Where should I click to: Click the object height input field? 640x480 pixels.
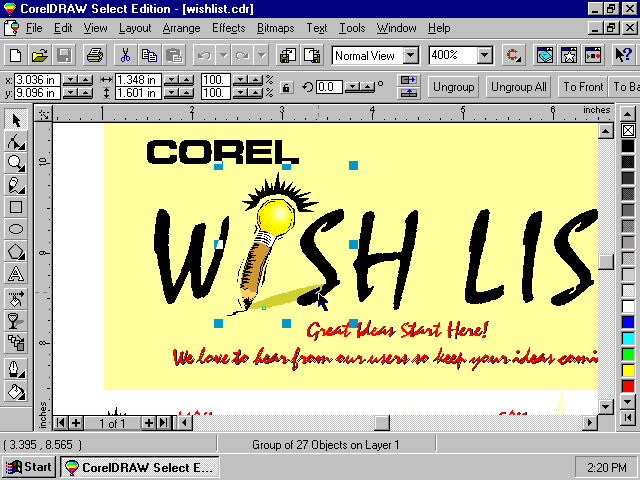(x=138, y=93)
